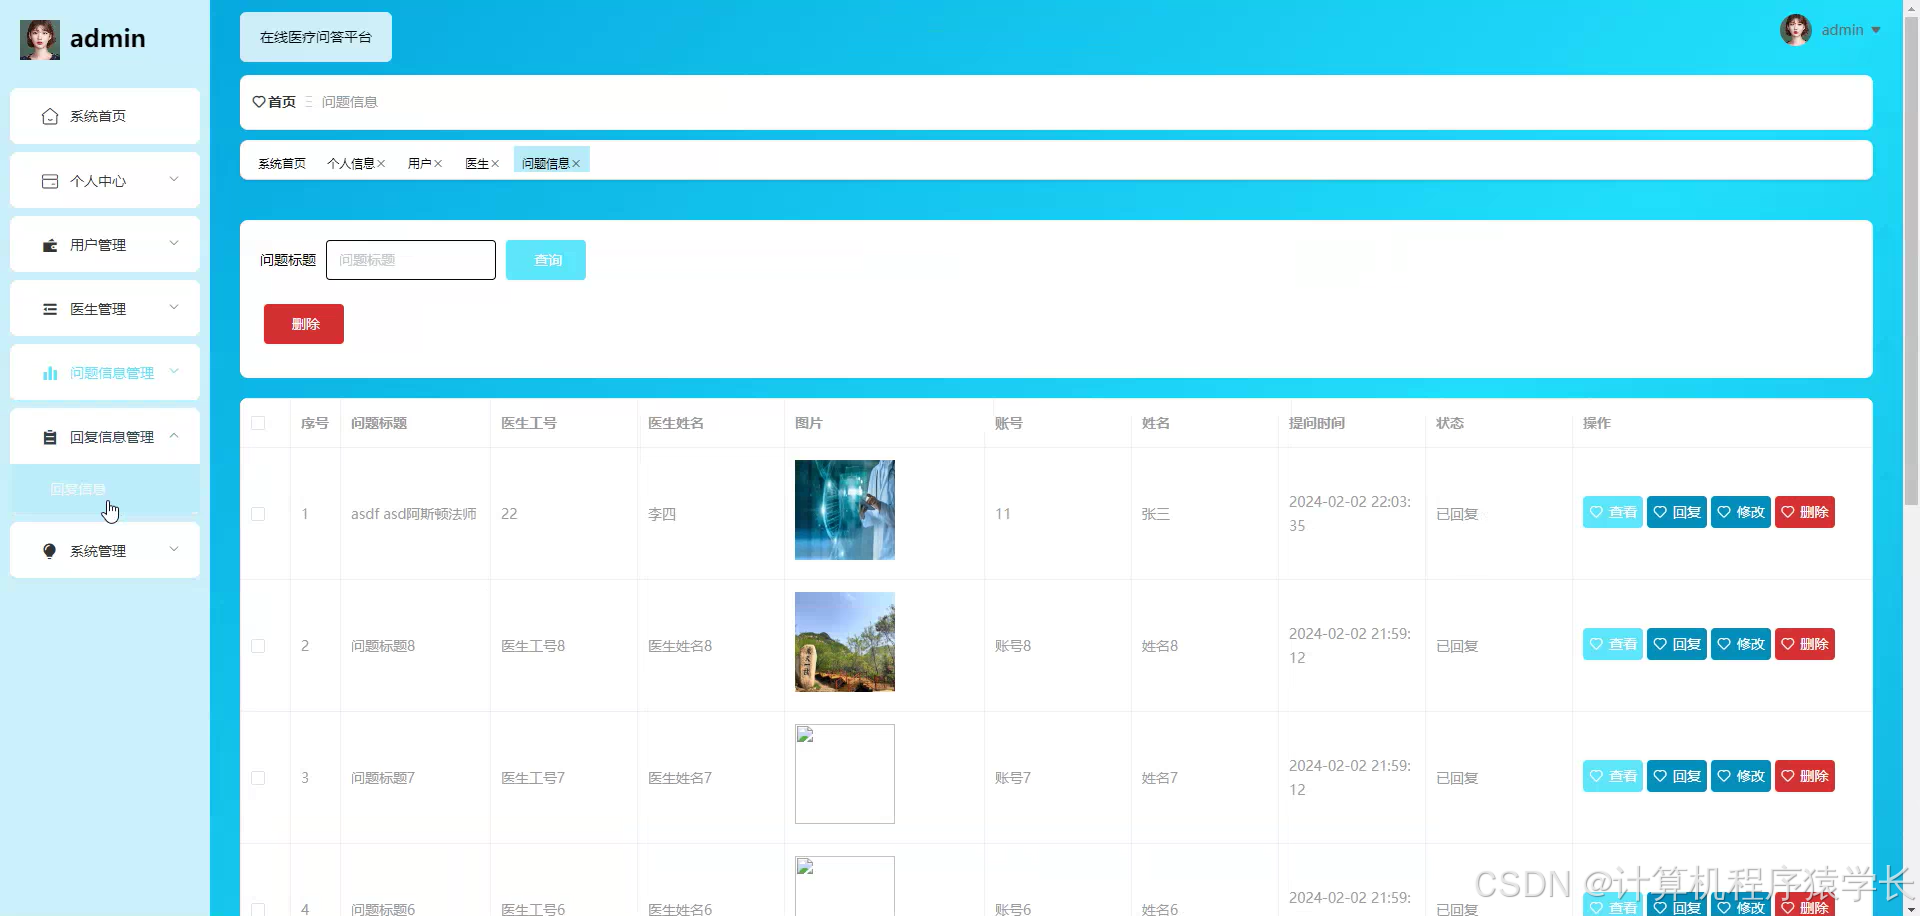The height and width of the screenshot is (916, 1920).
Task: Click 查看 for 问题标题7
Action: click(x=1612, y=776)
